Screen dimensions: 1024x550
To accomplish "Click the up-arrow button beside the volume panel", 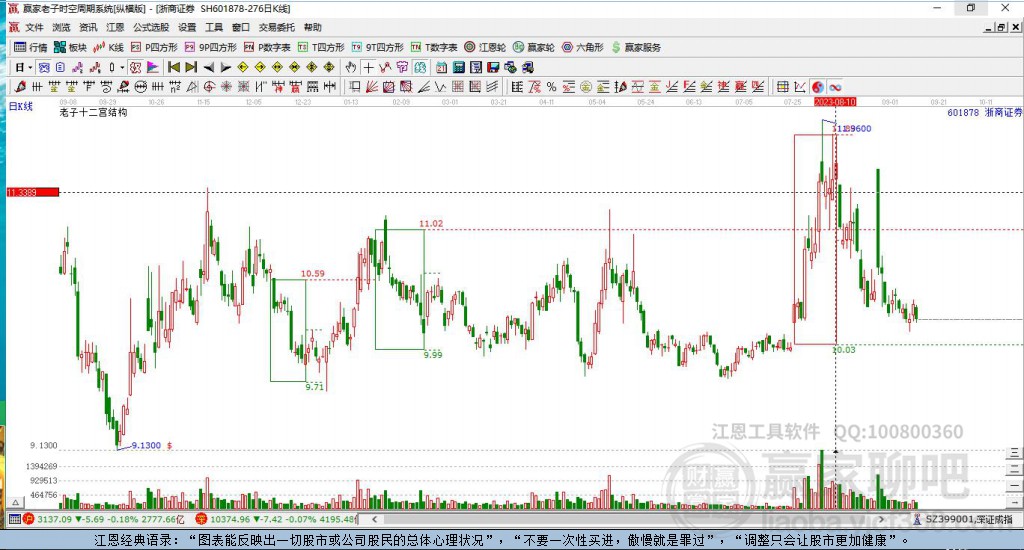I will pyautogui.click(x=16, y=502).
